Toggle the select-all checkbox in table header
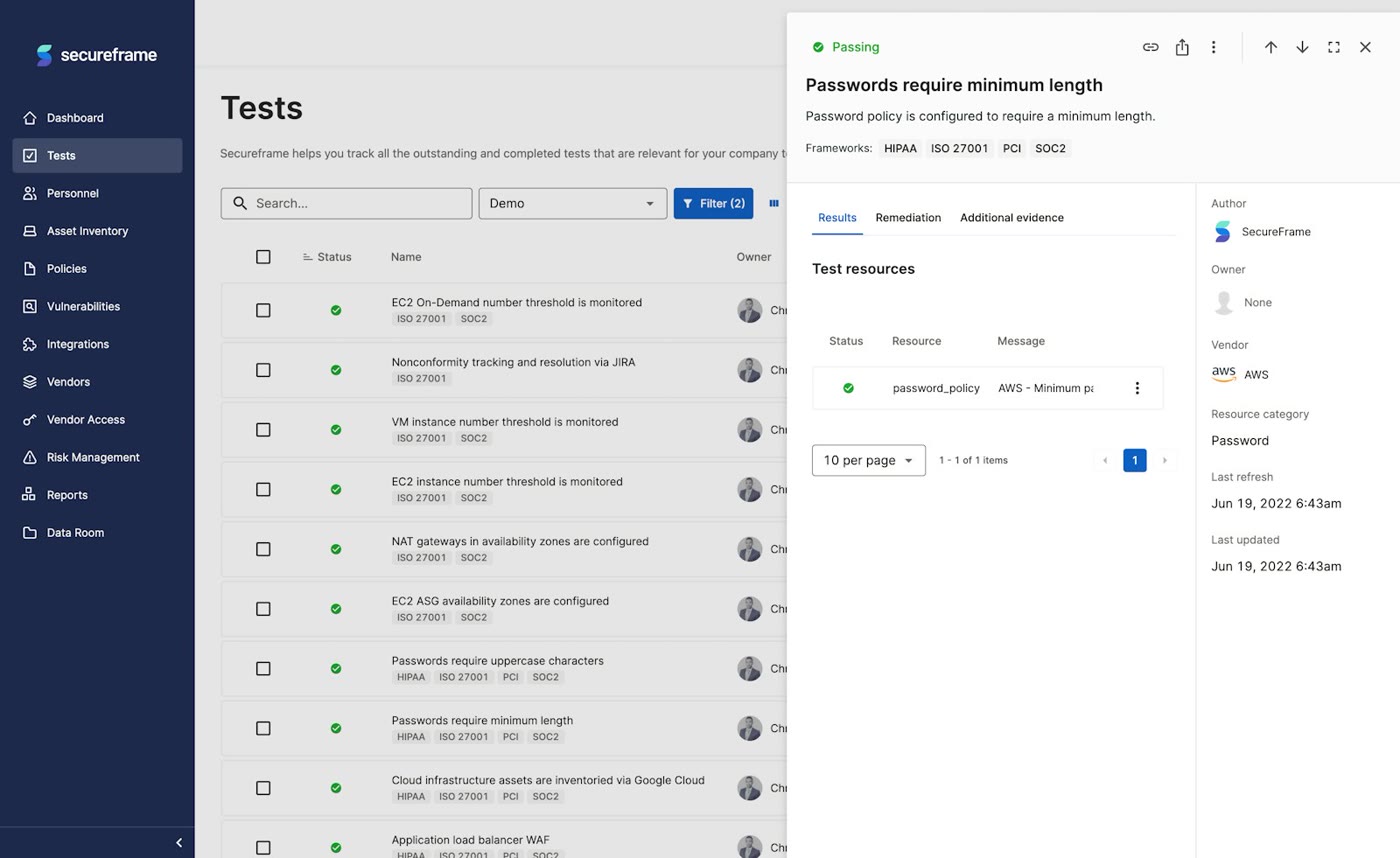The height and width of the screenshot is (858, 1400). tap(263, 257)
